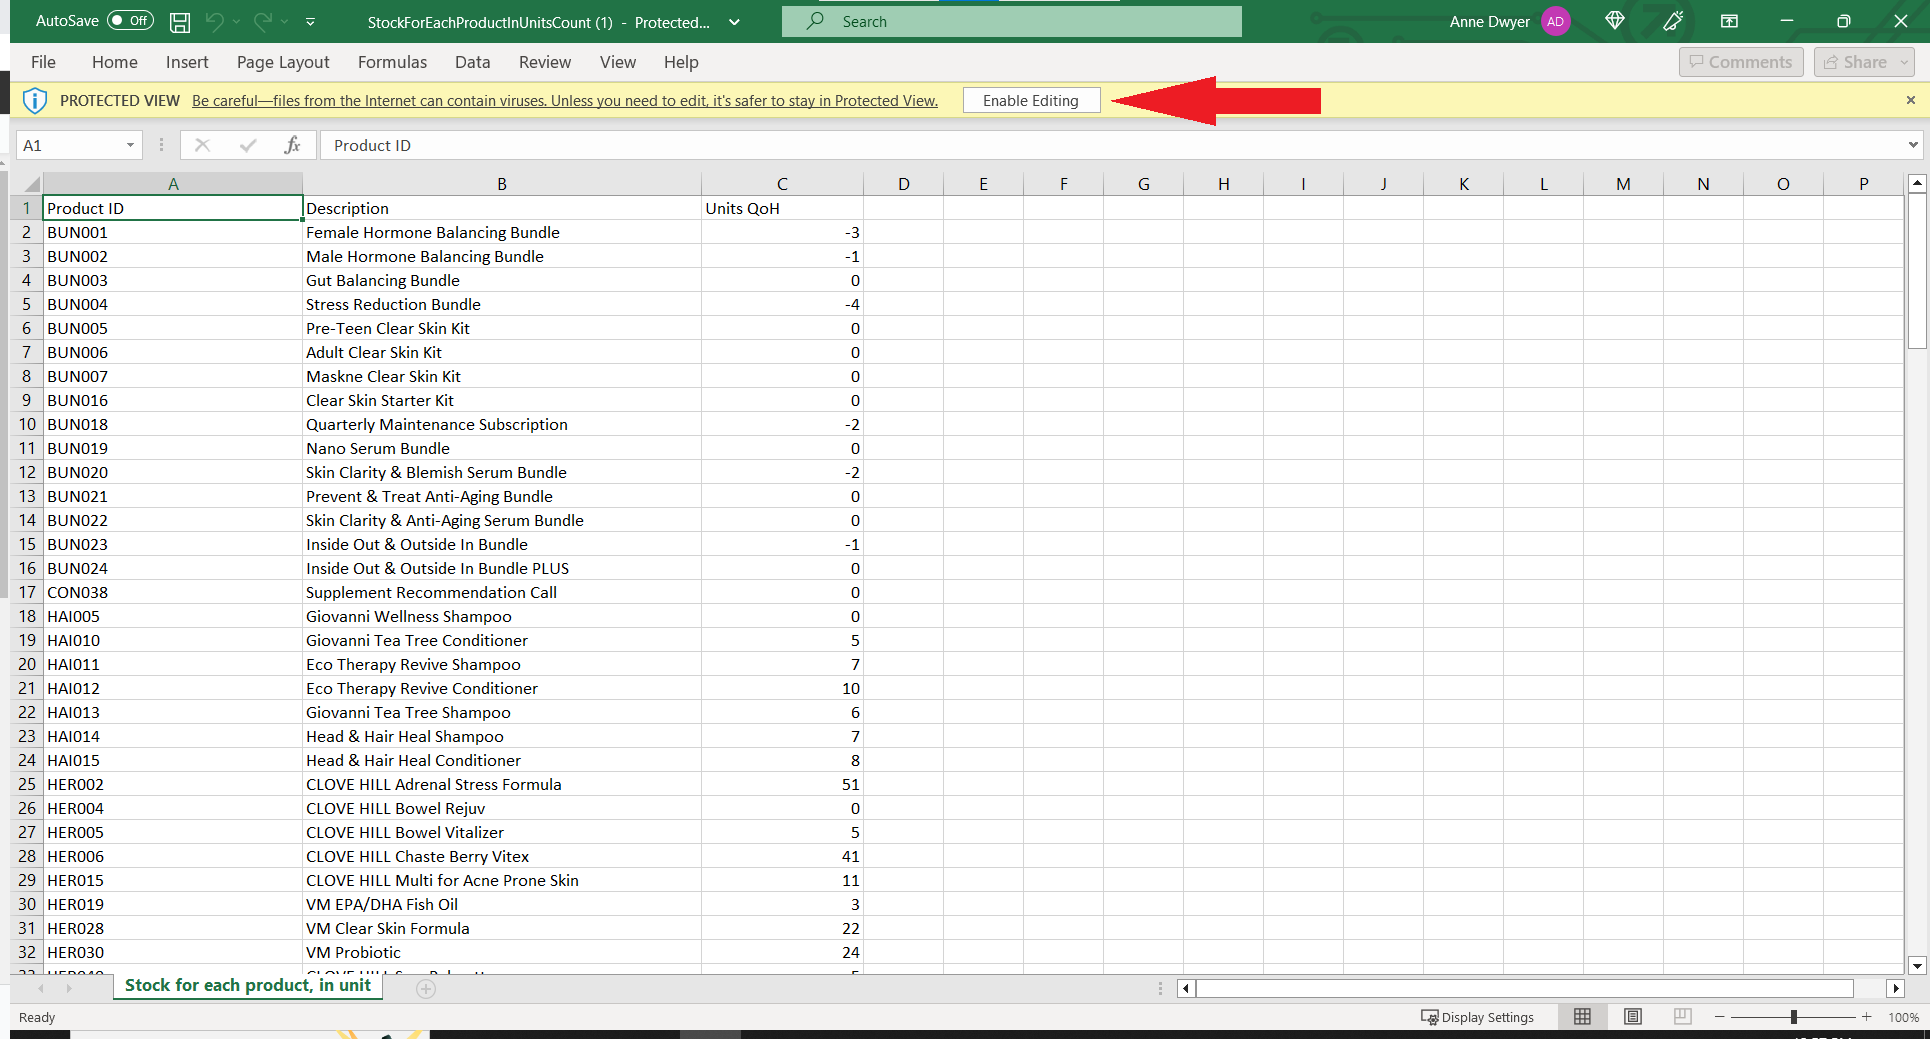Select column C header
Image resolution: width=1930 pixels, height=1039 pixels.
tap(782, 184)
